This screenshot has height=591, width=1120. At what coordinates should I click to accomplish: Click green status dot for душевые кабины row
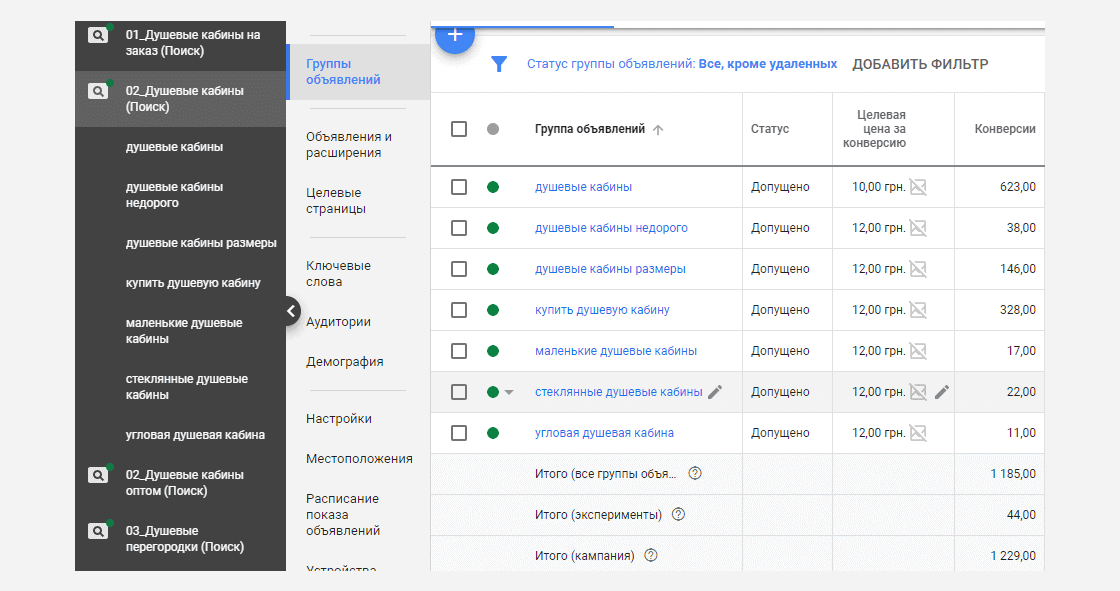point(493,187)
